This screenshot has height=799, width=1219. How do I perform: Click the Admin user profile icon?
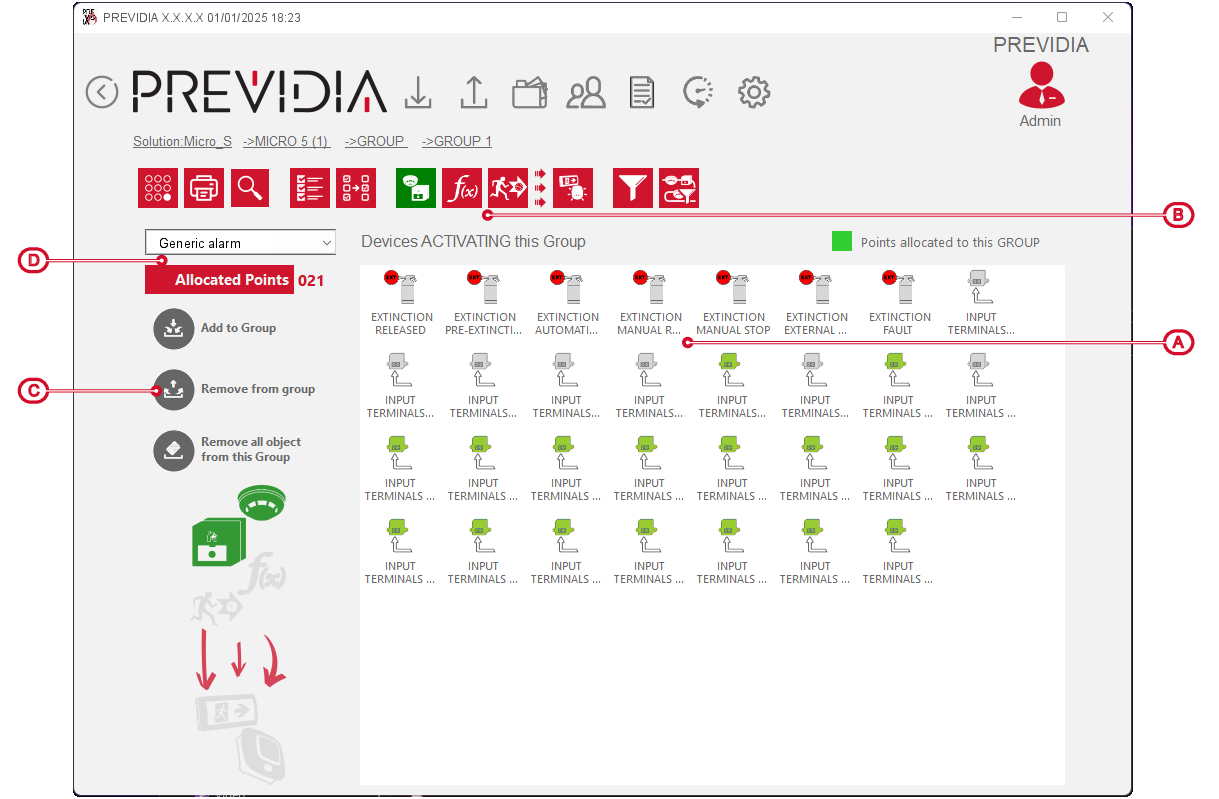point(1041,87)
